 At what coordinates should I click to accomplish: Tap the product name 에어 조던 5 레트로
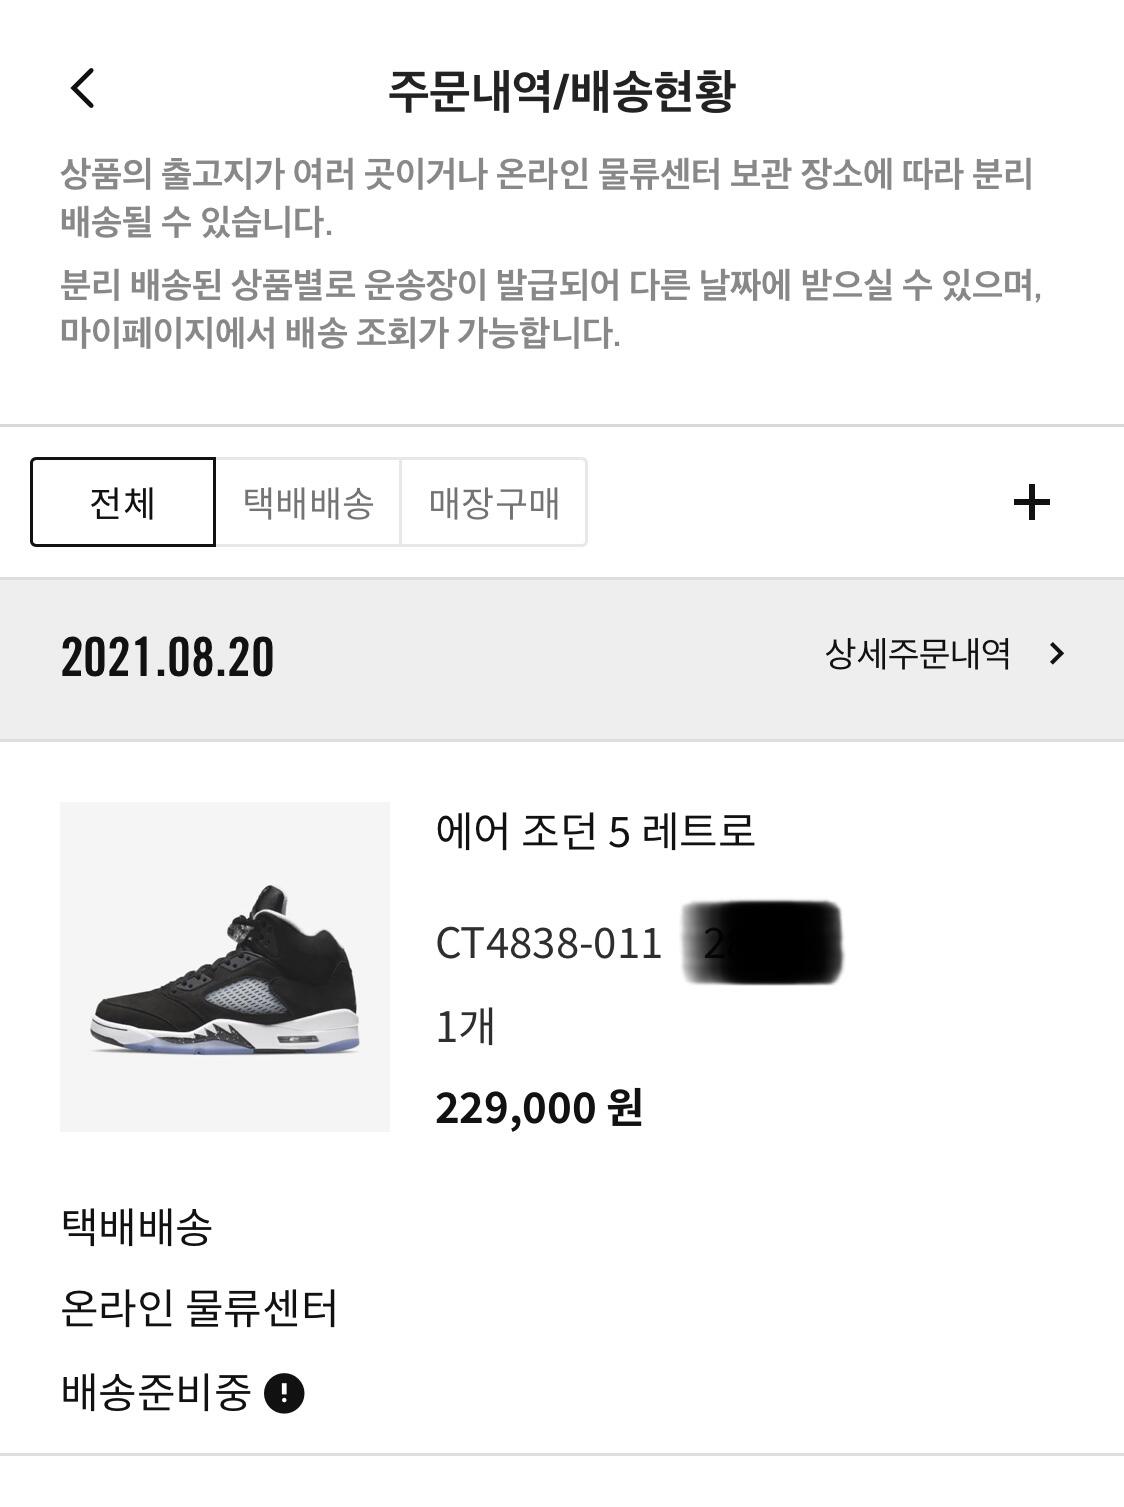click(x=595, y=830)
